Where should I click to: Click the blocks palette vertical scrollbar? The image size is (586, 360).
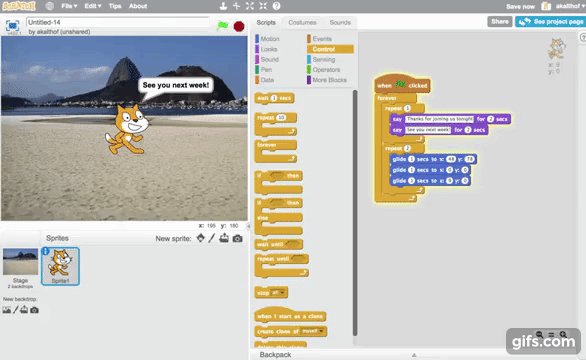(x=355, y=213)
